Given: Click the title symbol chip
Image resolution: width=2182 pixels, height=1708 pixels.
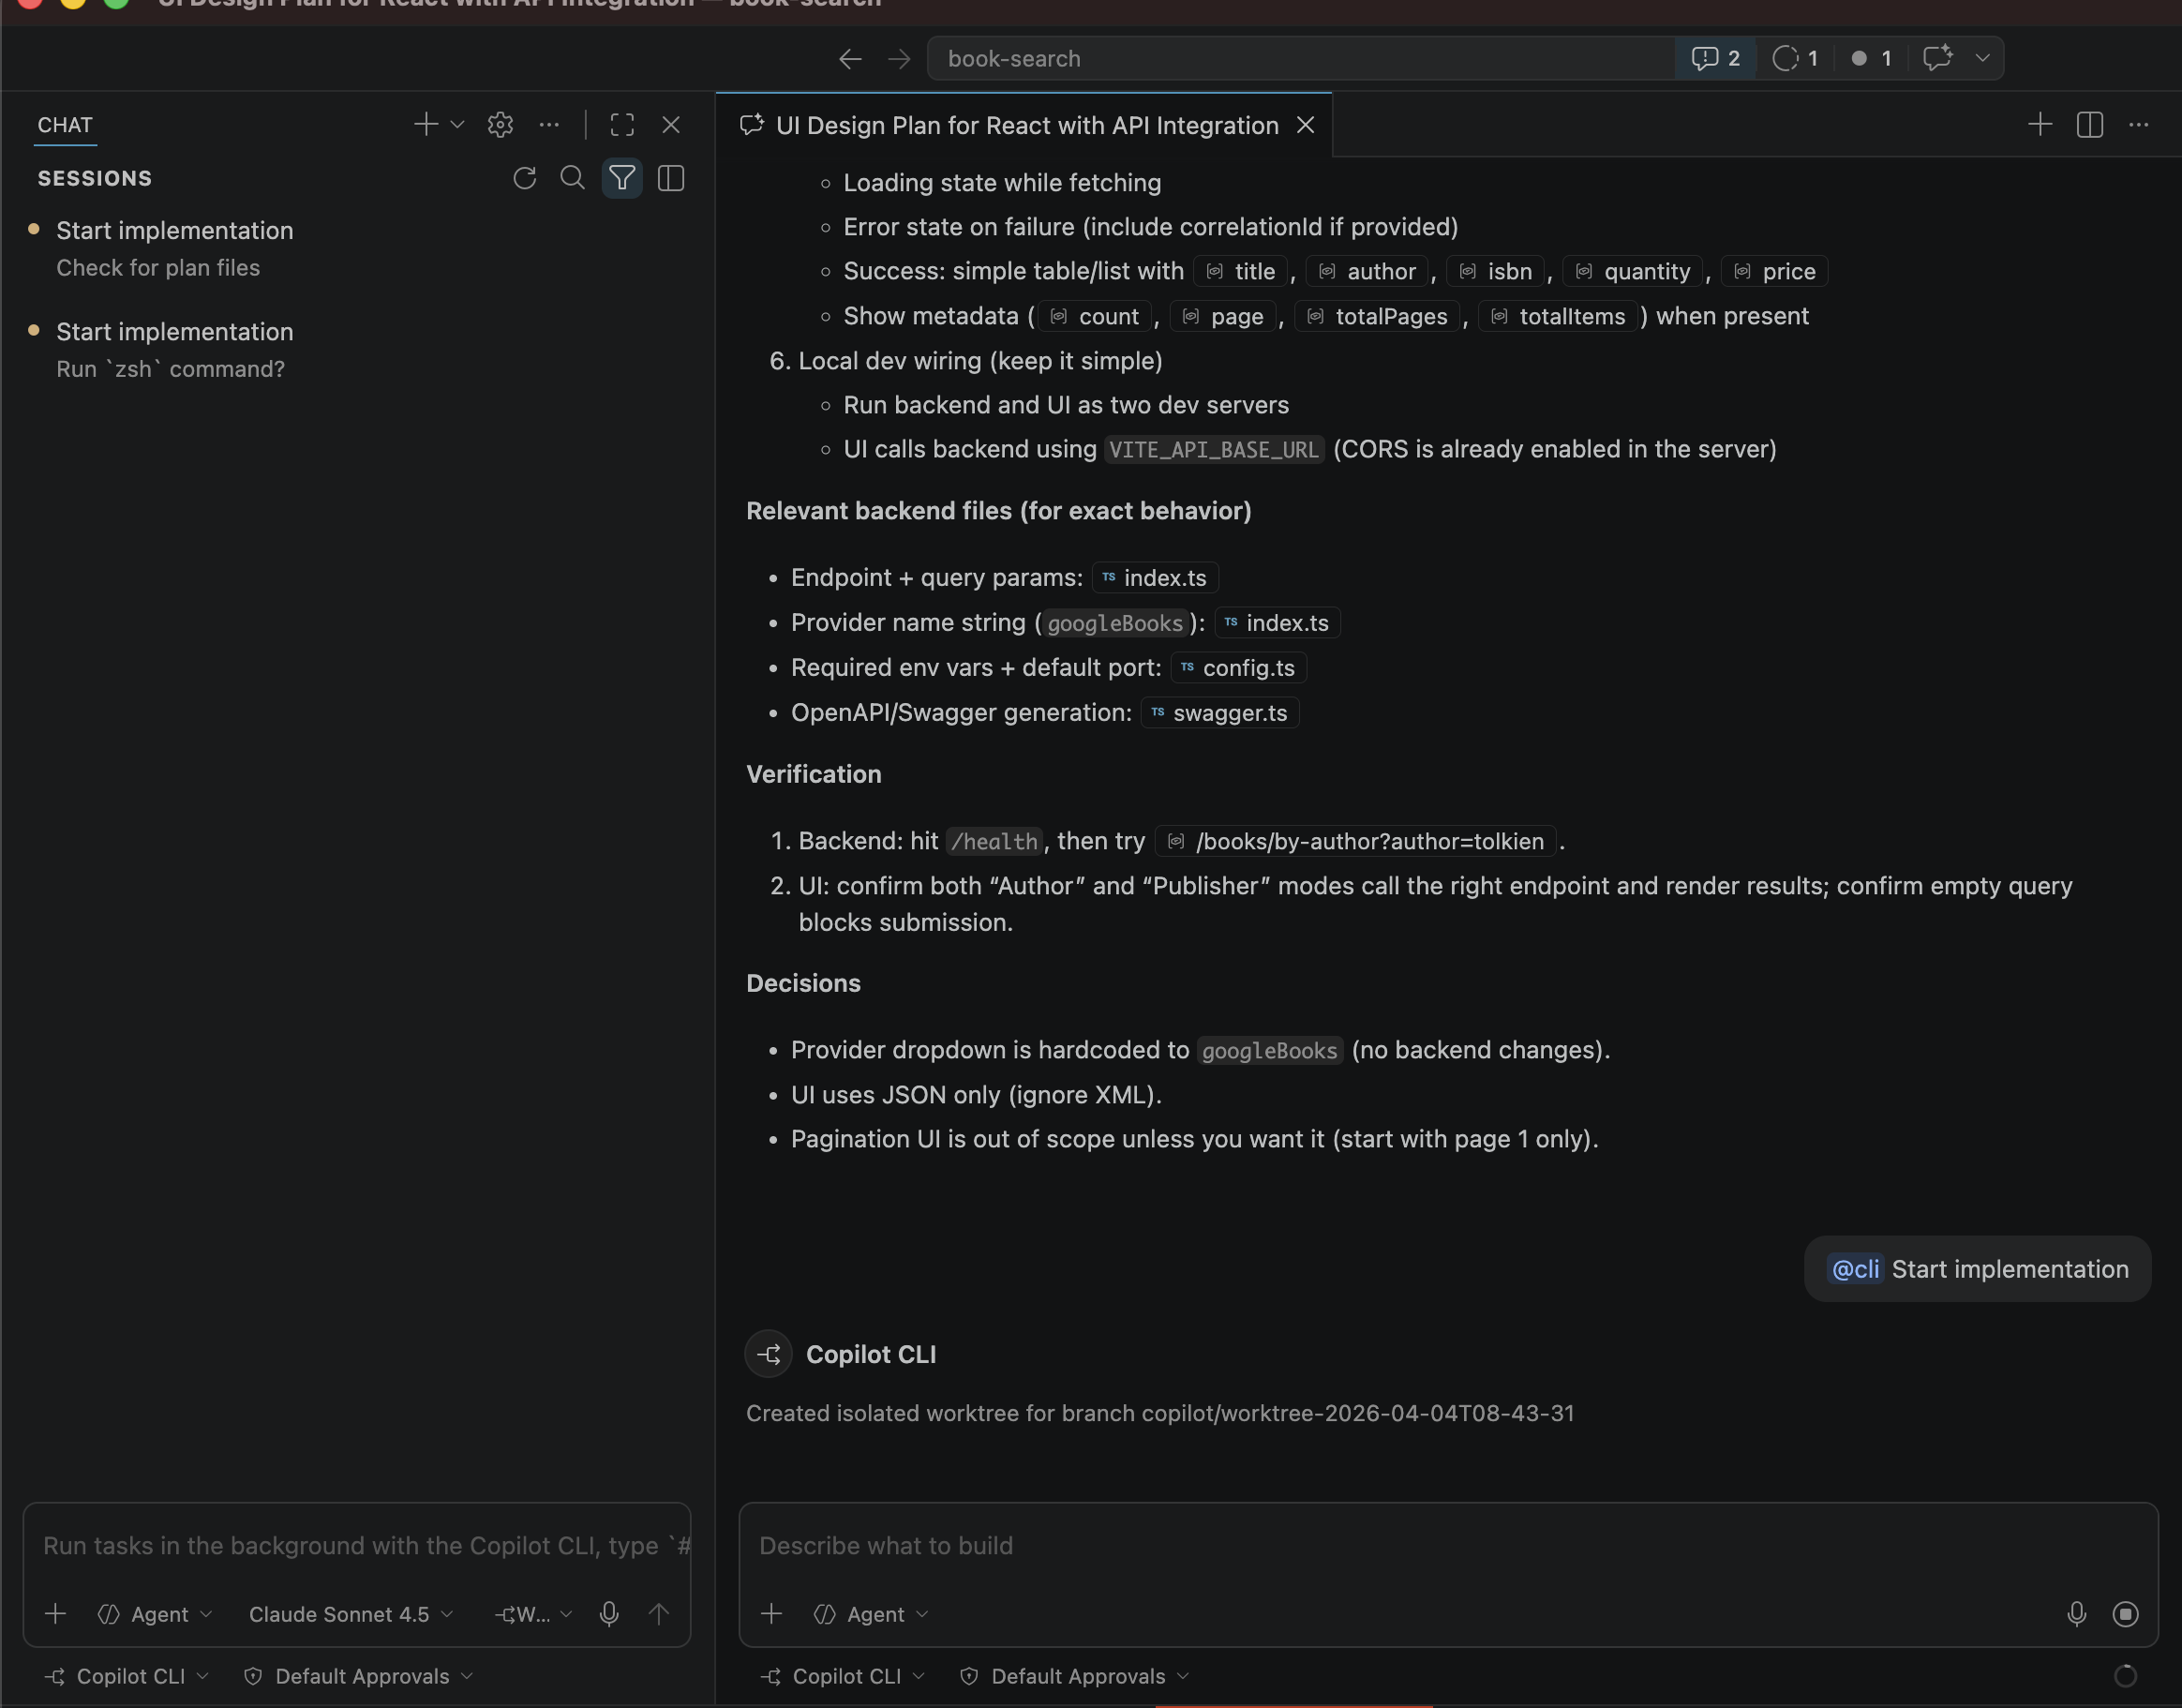Looking at the screenshot, I should click(1240, 271).
